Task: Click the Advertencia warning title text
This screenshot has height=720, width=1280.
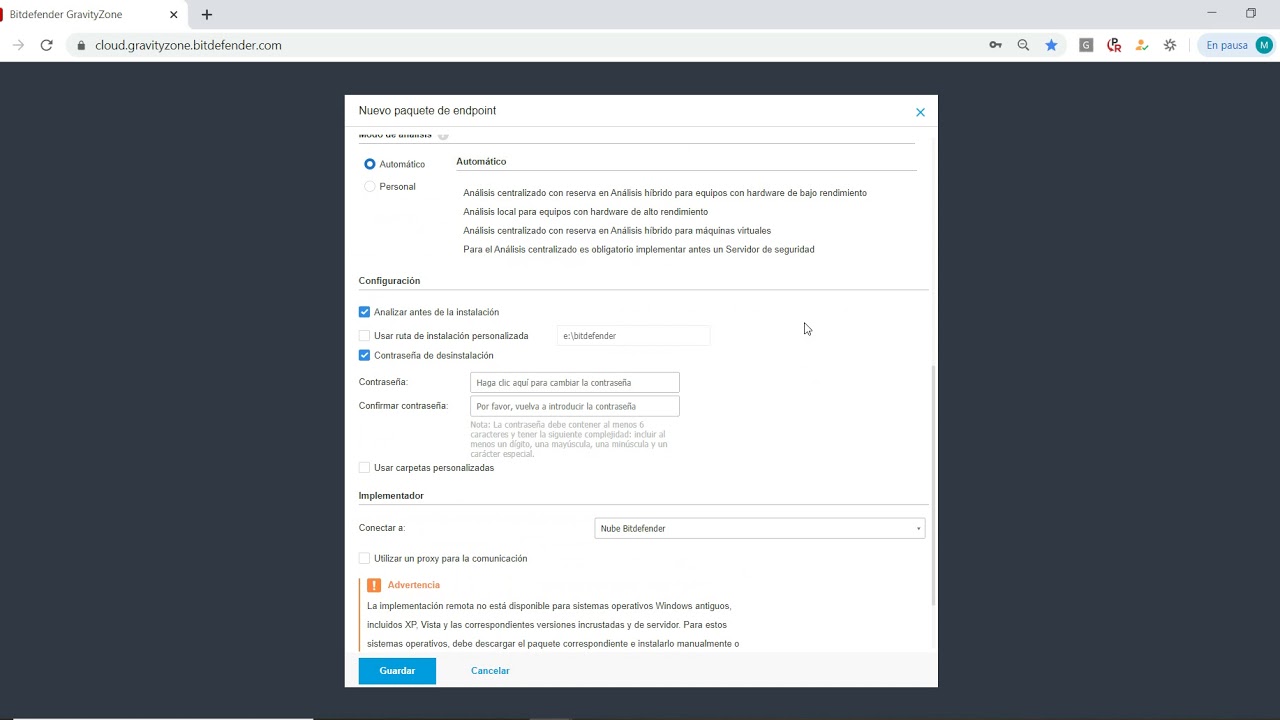Action: [414, 585]
